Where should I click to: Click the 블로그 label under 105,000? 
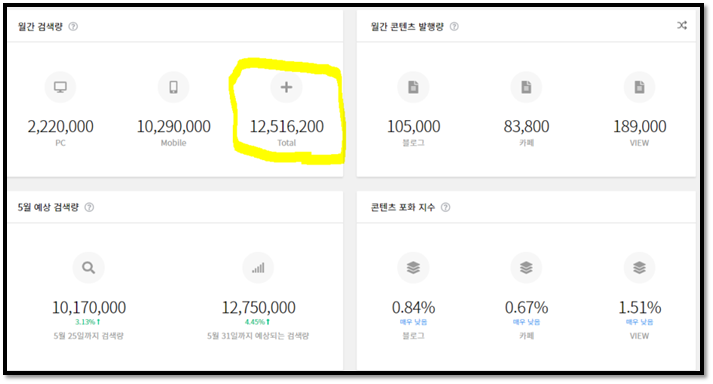413,143
